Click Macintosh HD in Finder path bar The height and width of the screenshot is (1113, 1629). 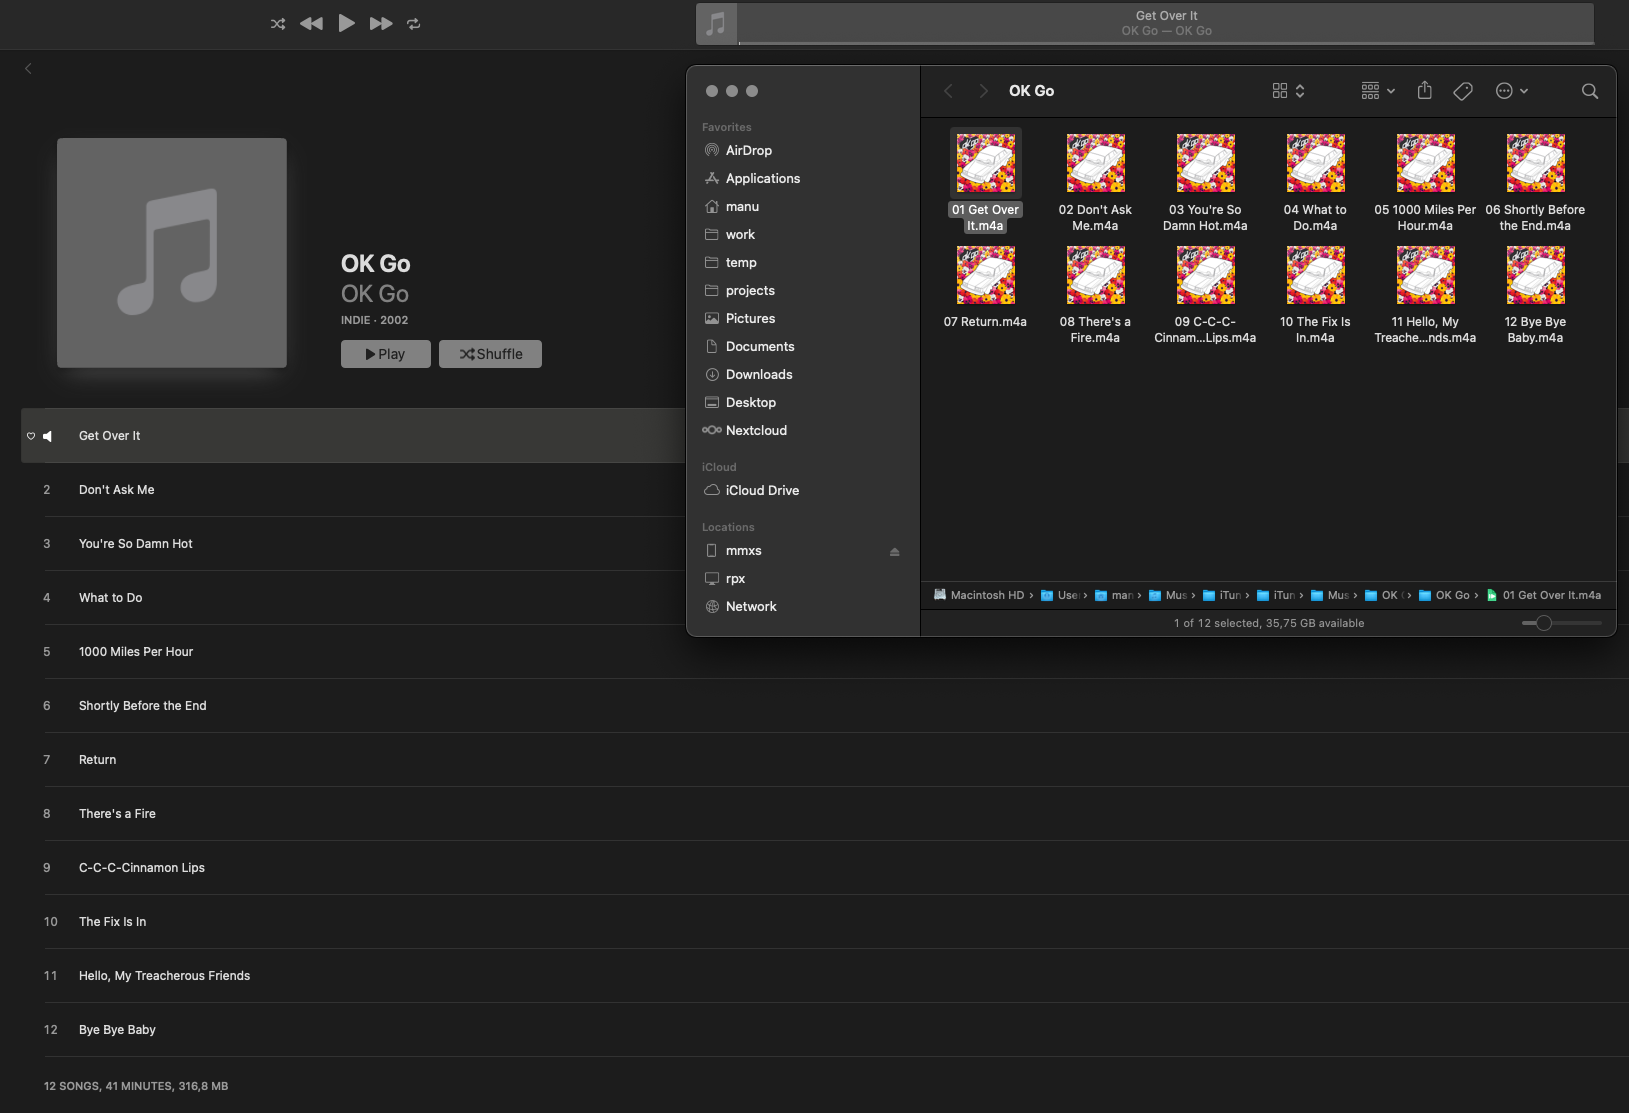(x=979, y=595)
